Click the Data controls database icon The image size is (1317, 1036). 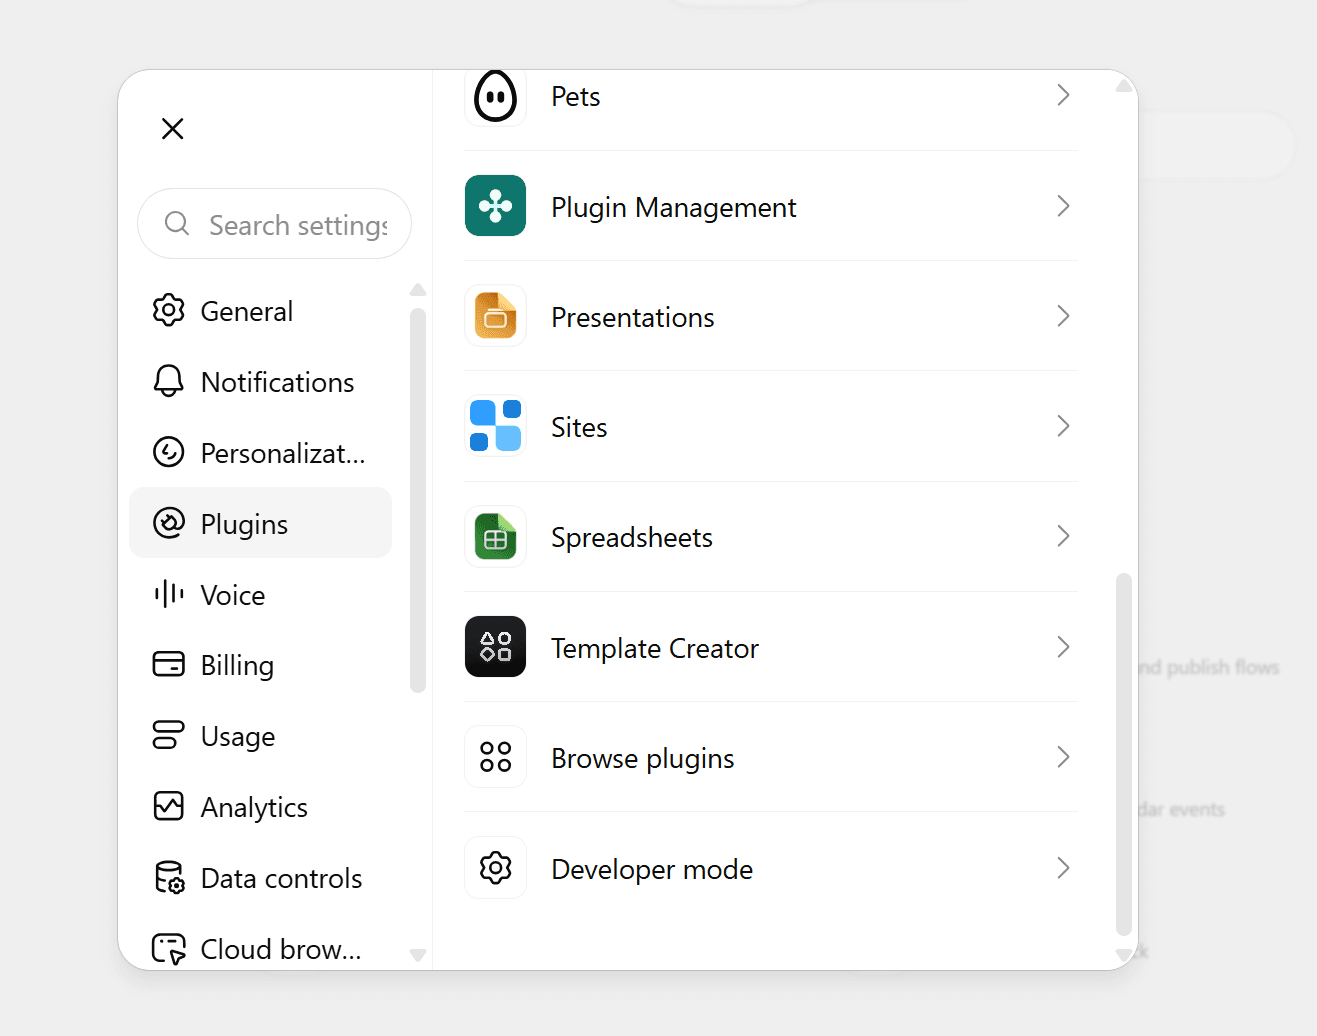(169, 877)
